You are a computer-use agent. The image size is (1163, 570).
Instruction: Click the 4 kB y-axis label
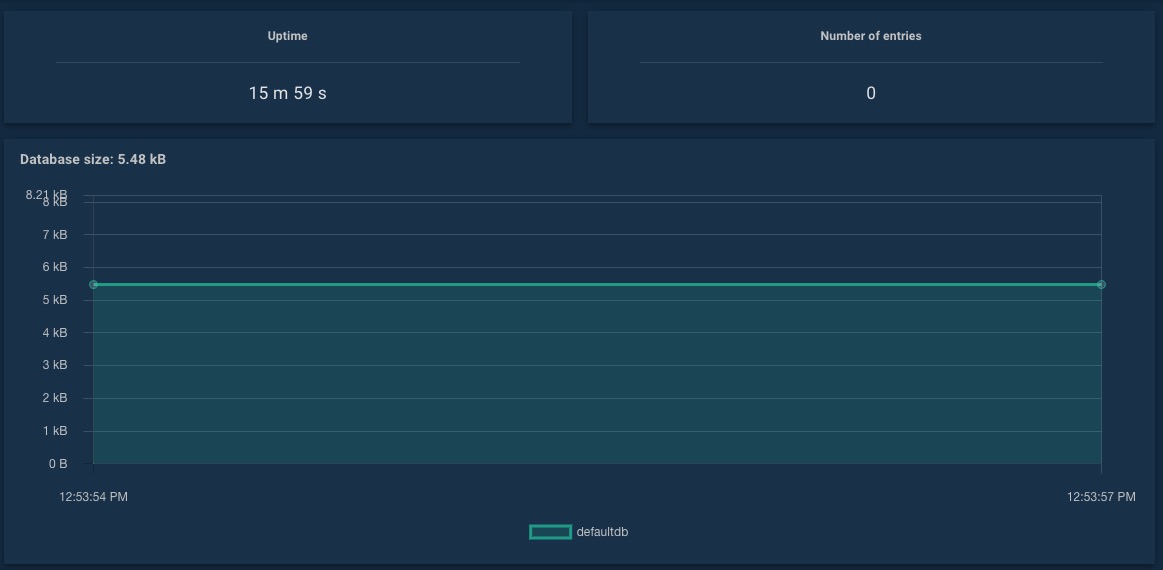coord(55,332)
